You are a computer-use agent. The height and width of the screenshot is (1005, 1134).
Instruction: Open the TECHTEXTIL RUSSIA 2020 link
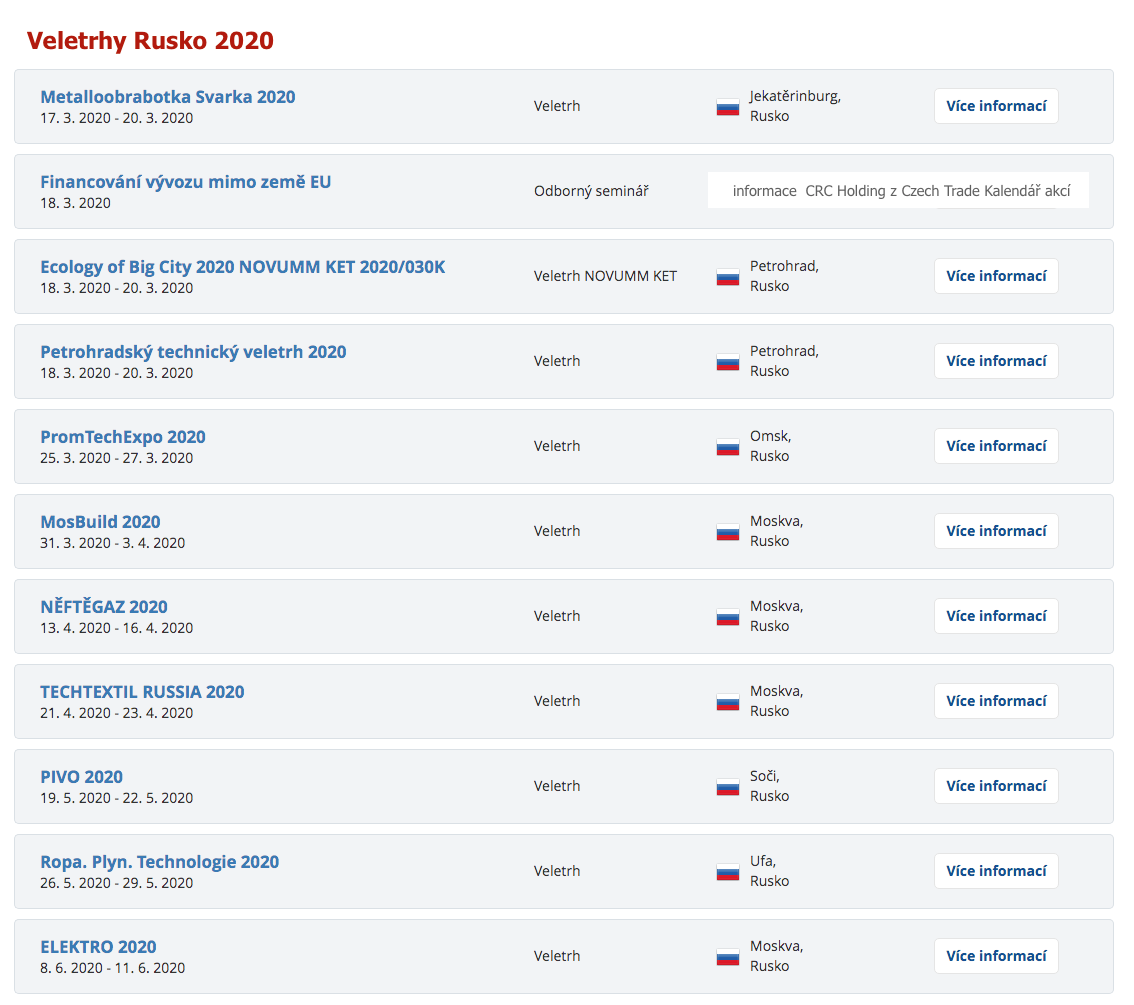point(142,692)
